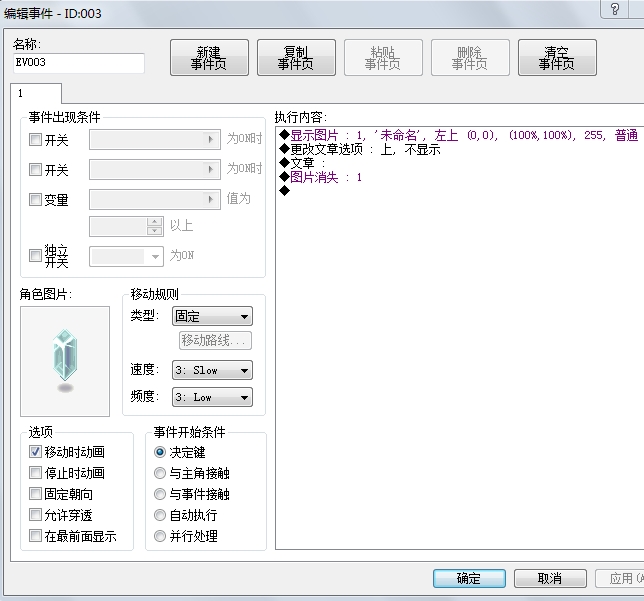Enable the 变量 condition checkbox
Viewport: 644px width, 601px height.
tap(35, 200)
